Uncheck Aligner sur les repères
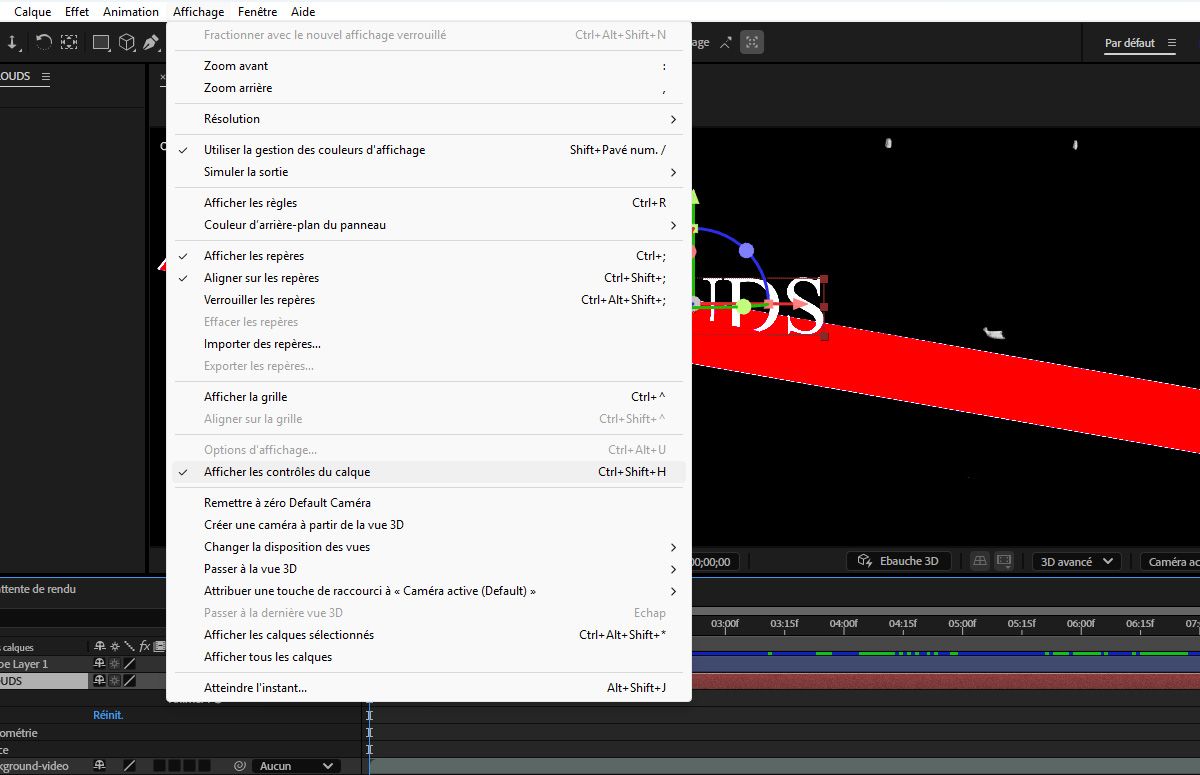The width and height of the screenshot is (1200, 775). point(429,278)
